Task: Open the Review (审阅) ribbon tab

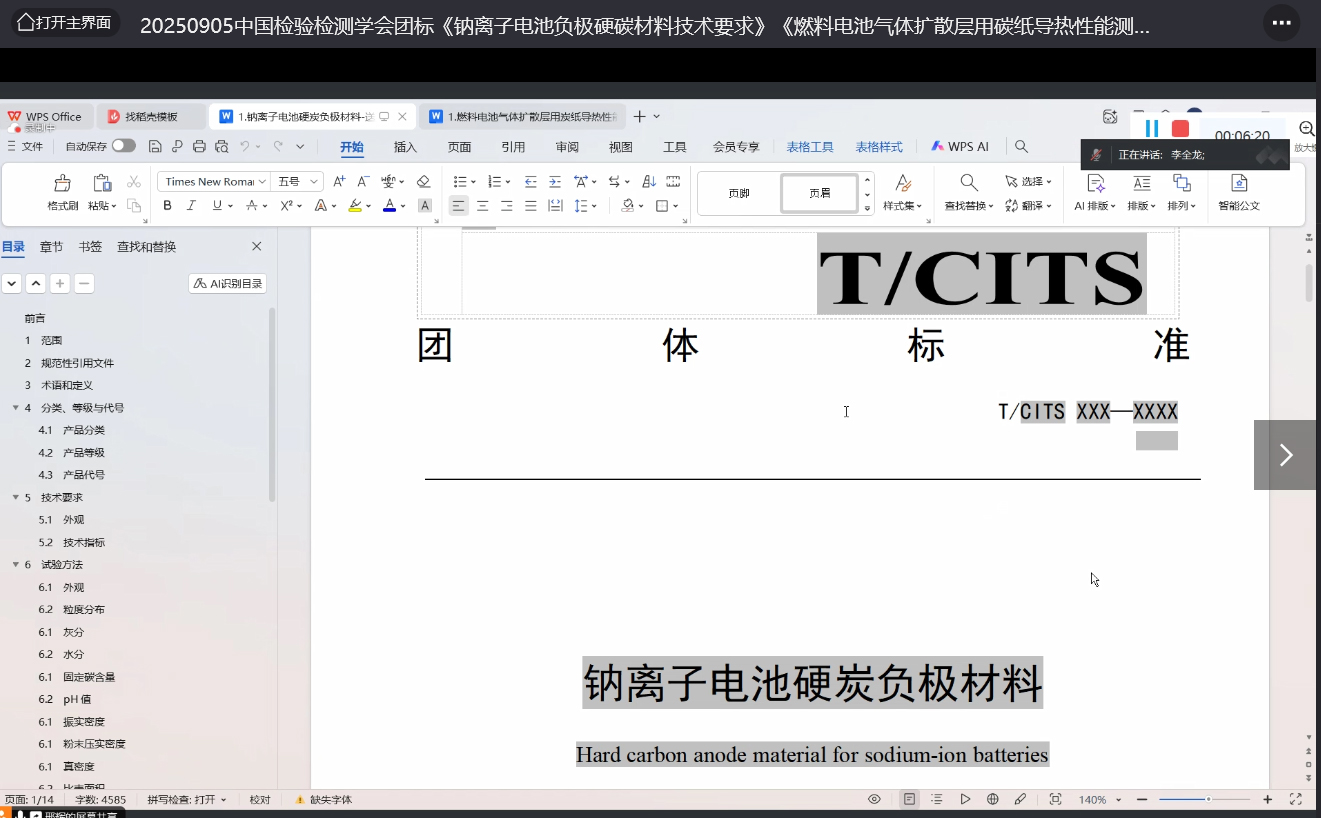Action: pyautogui.click(x=567, y=147)
